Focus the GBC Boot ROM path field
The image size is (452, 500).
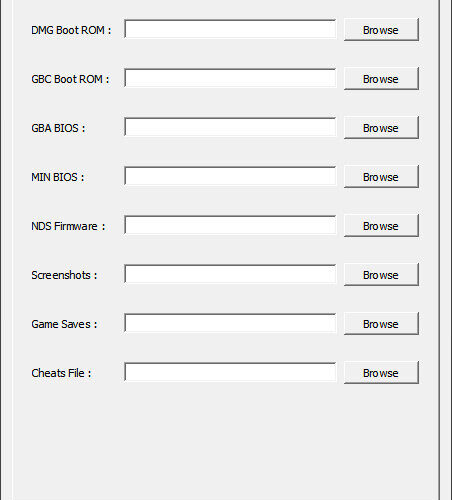click(230, 78)
